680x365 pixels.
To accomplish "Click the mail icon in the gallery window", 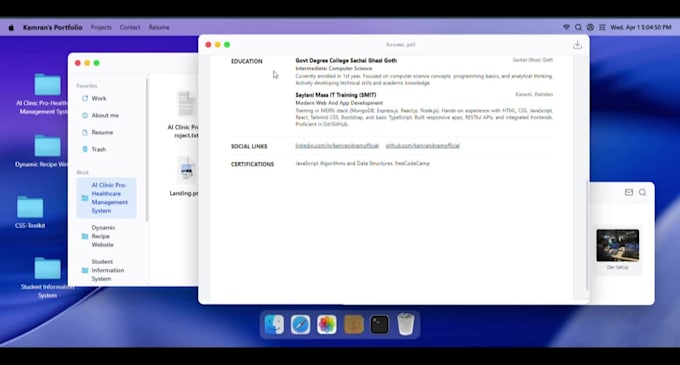I will click(629, 192).
